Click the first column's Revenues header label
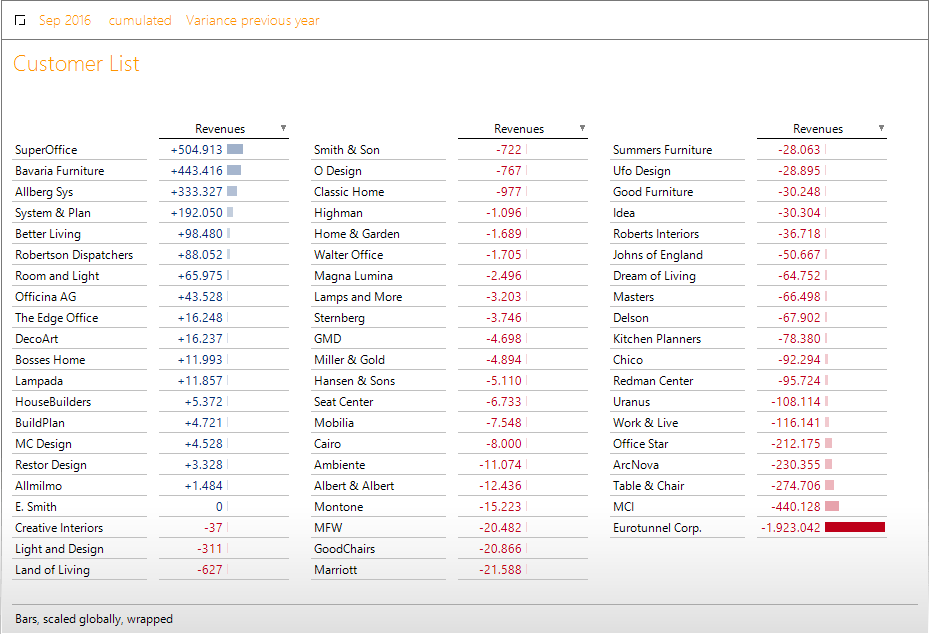This screenshot has height=634, width=929. coord(219,129)
